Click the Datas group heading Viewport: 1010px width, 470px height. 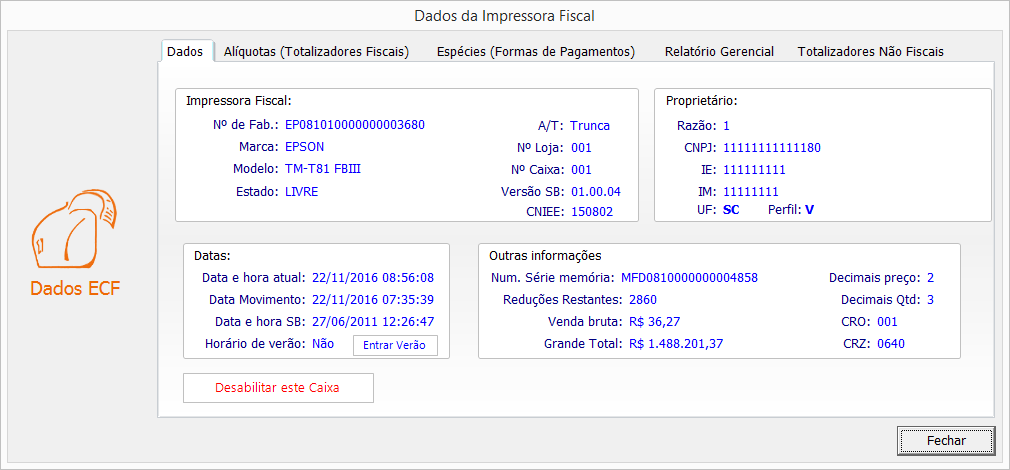click(213, 256)
